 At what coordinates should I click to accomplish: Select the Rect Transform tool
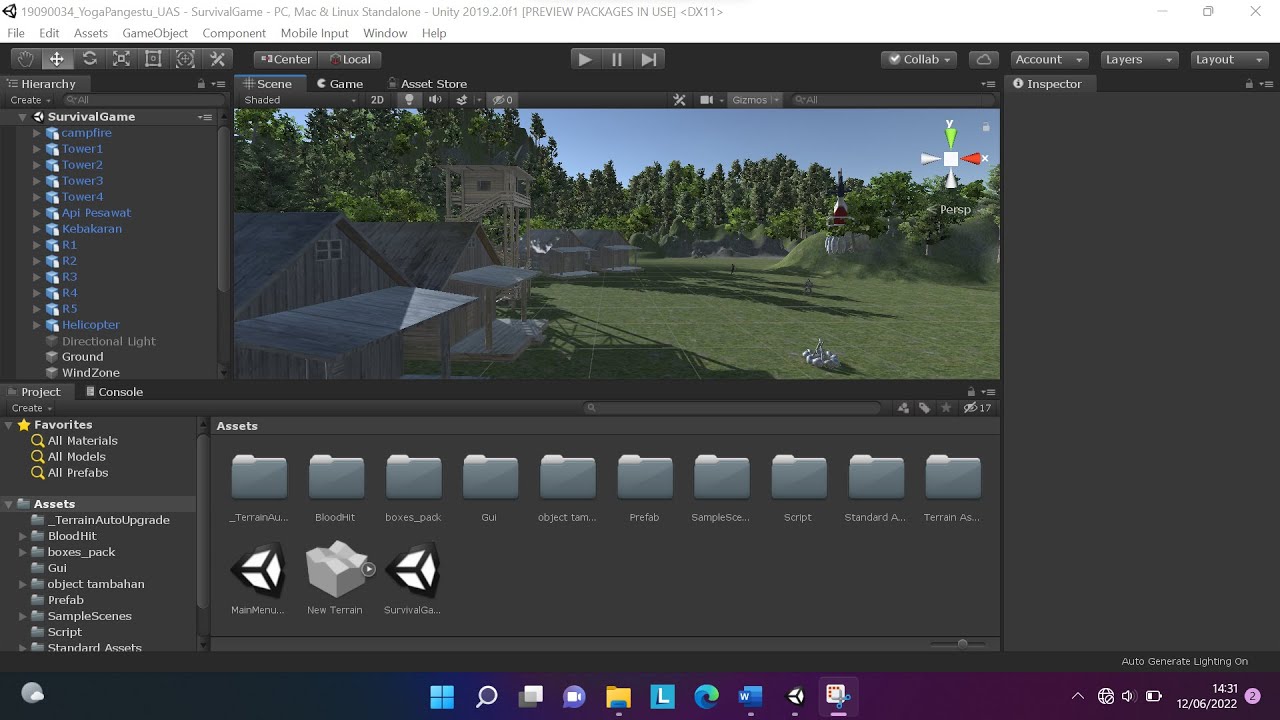pos(153,59)
